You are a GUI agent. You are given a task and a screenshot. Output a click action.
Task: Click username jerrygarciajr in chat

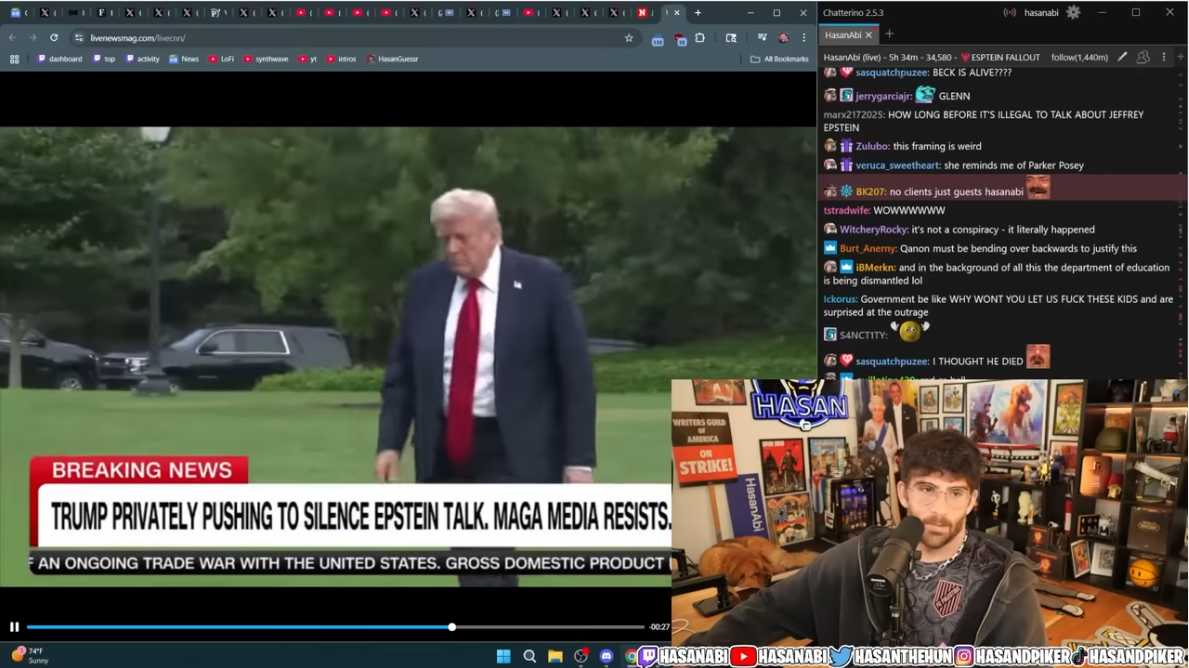coord(883,96)
